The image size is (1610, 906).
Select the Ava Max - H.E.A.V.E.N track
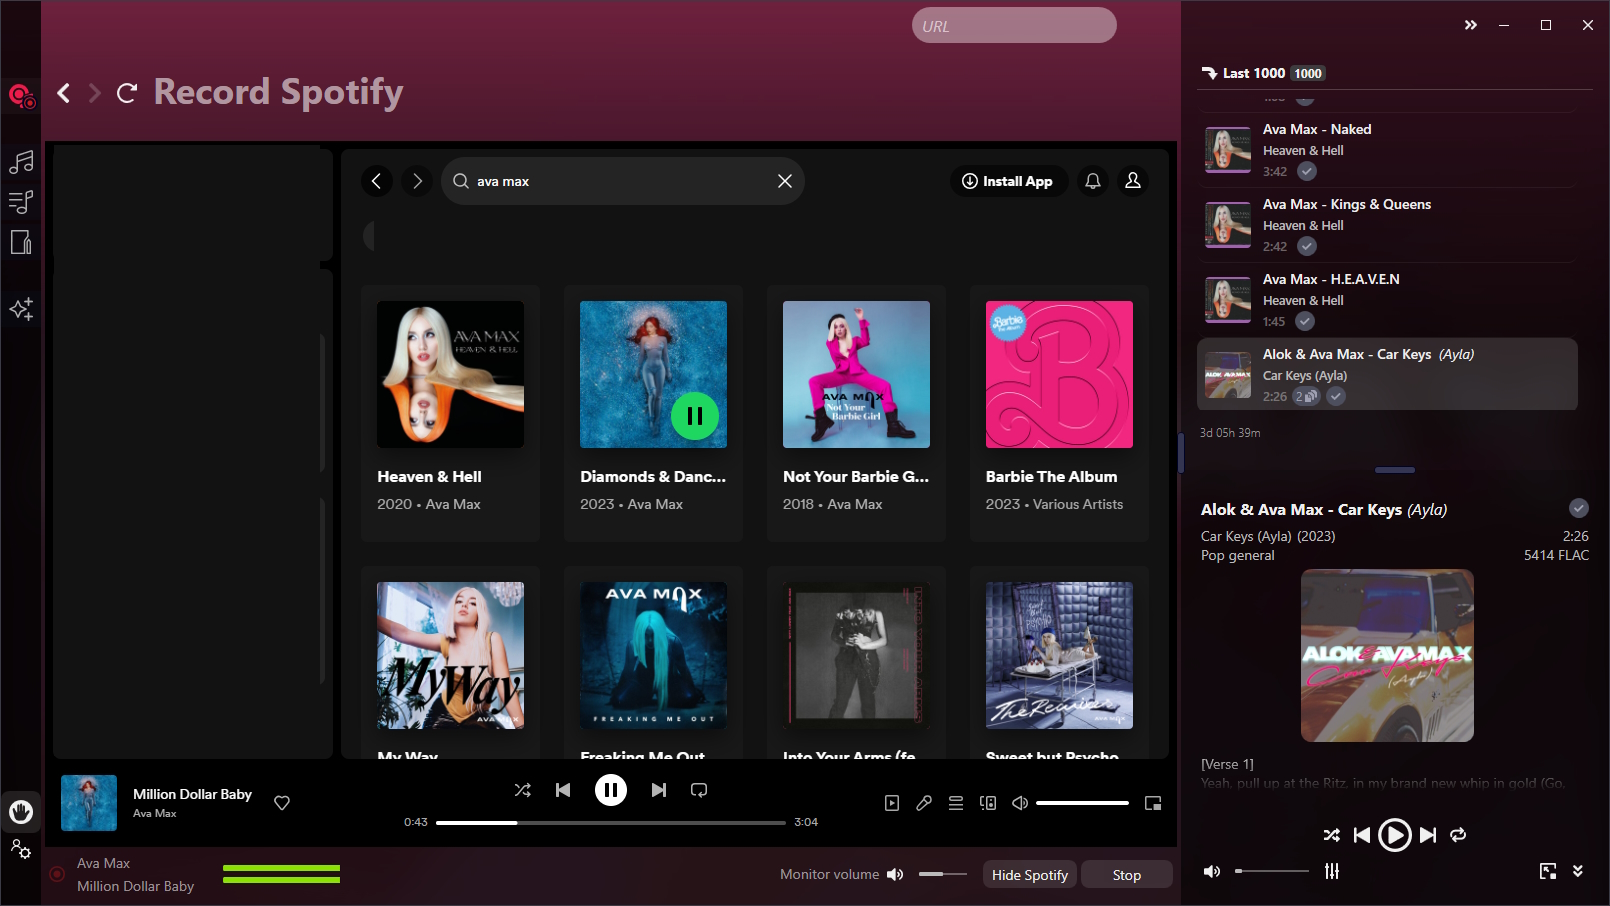1387,300
